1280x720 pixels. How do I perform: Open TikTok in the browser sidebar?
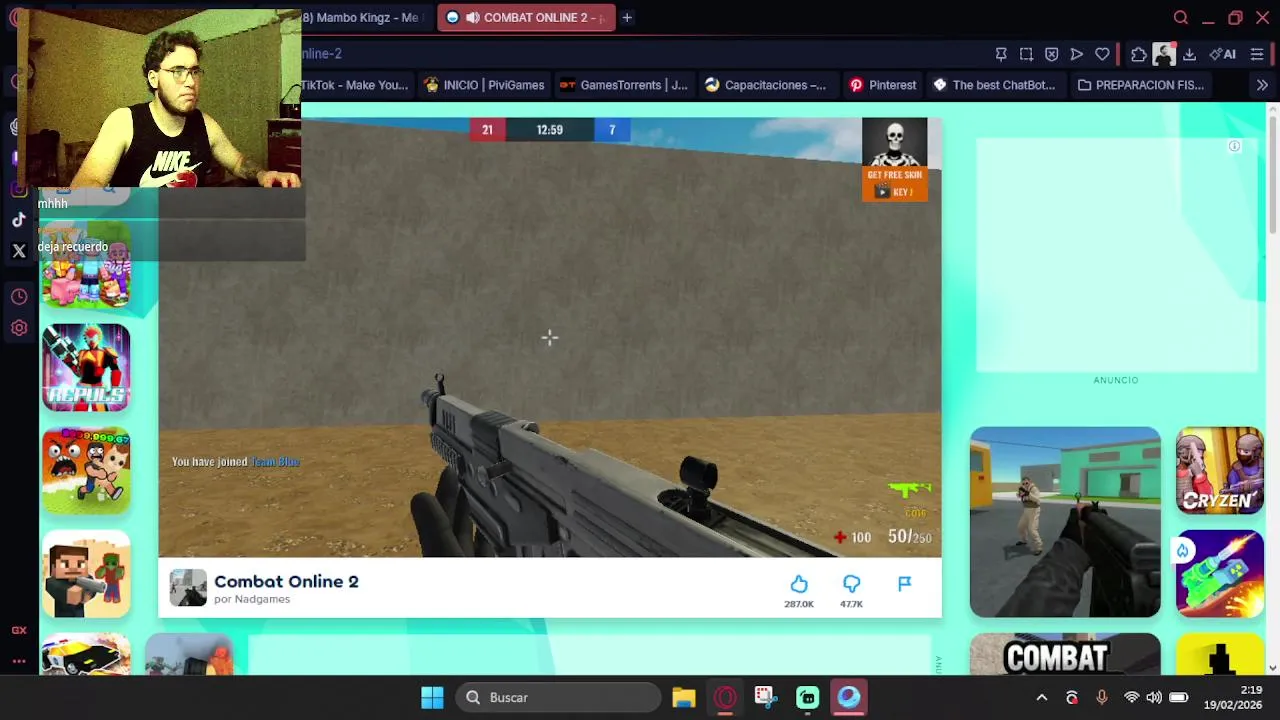pos(19,220)
